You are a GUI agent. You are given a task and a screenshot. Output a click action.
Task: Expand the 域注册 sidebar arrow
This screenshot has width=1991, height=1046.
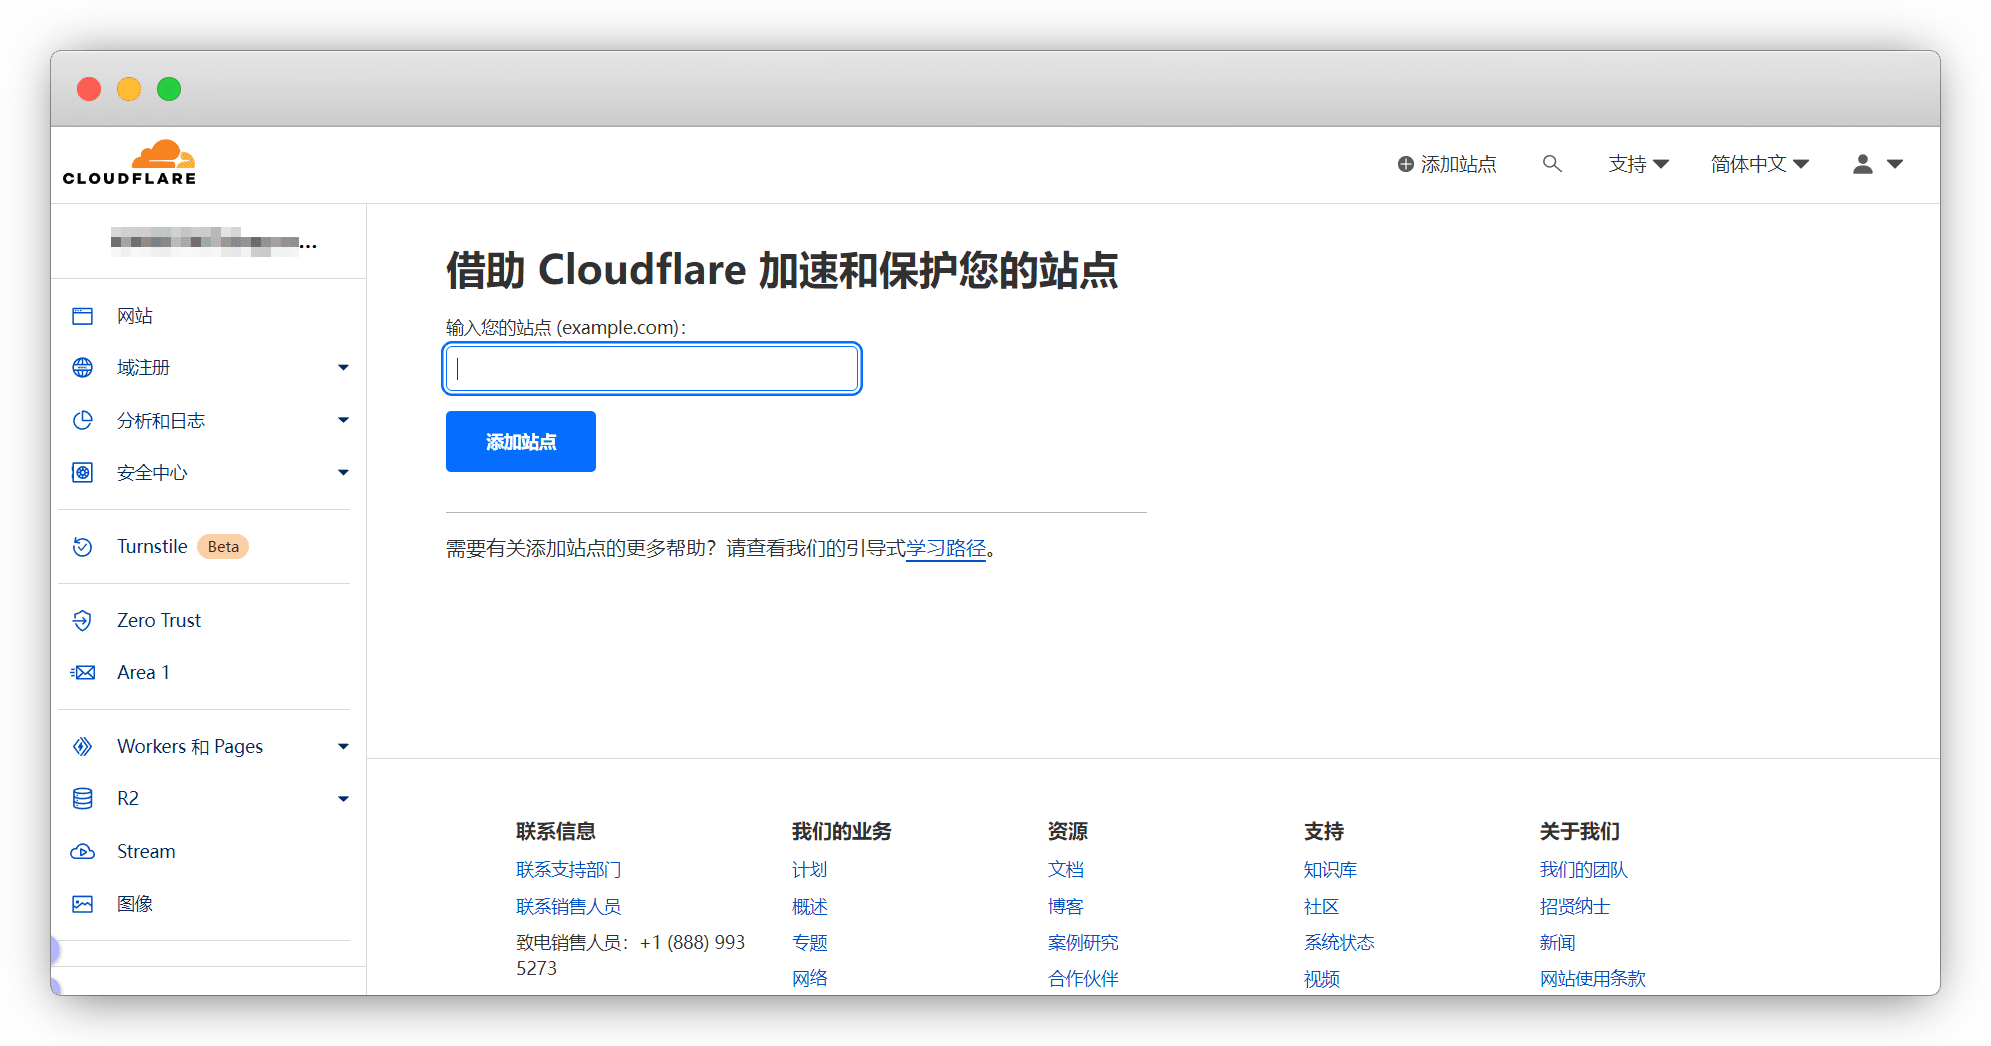tap(343, 368)
